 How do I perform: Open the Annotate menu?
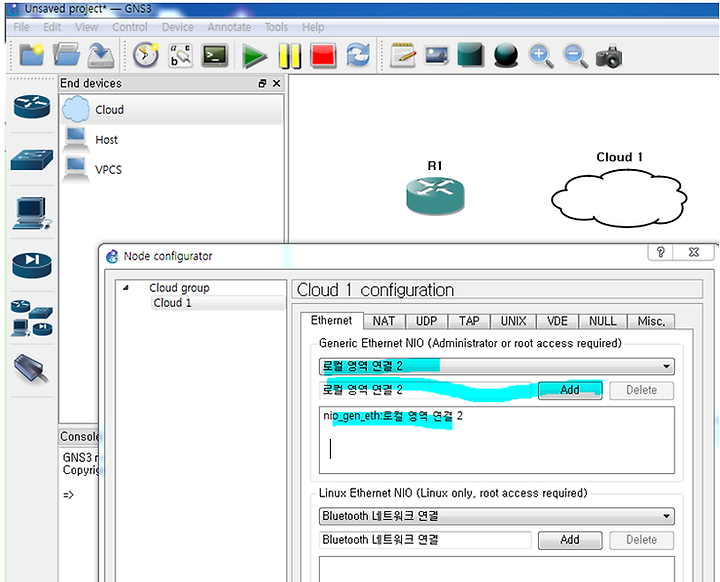(229, 27)
